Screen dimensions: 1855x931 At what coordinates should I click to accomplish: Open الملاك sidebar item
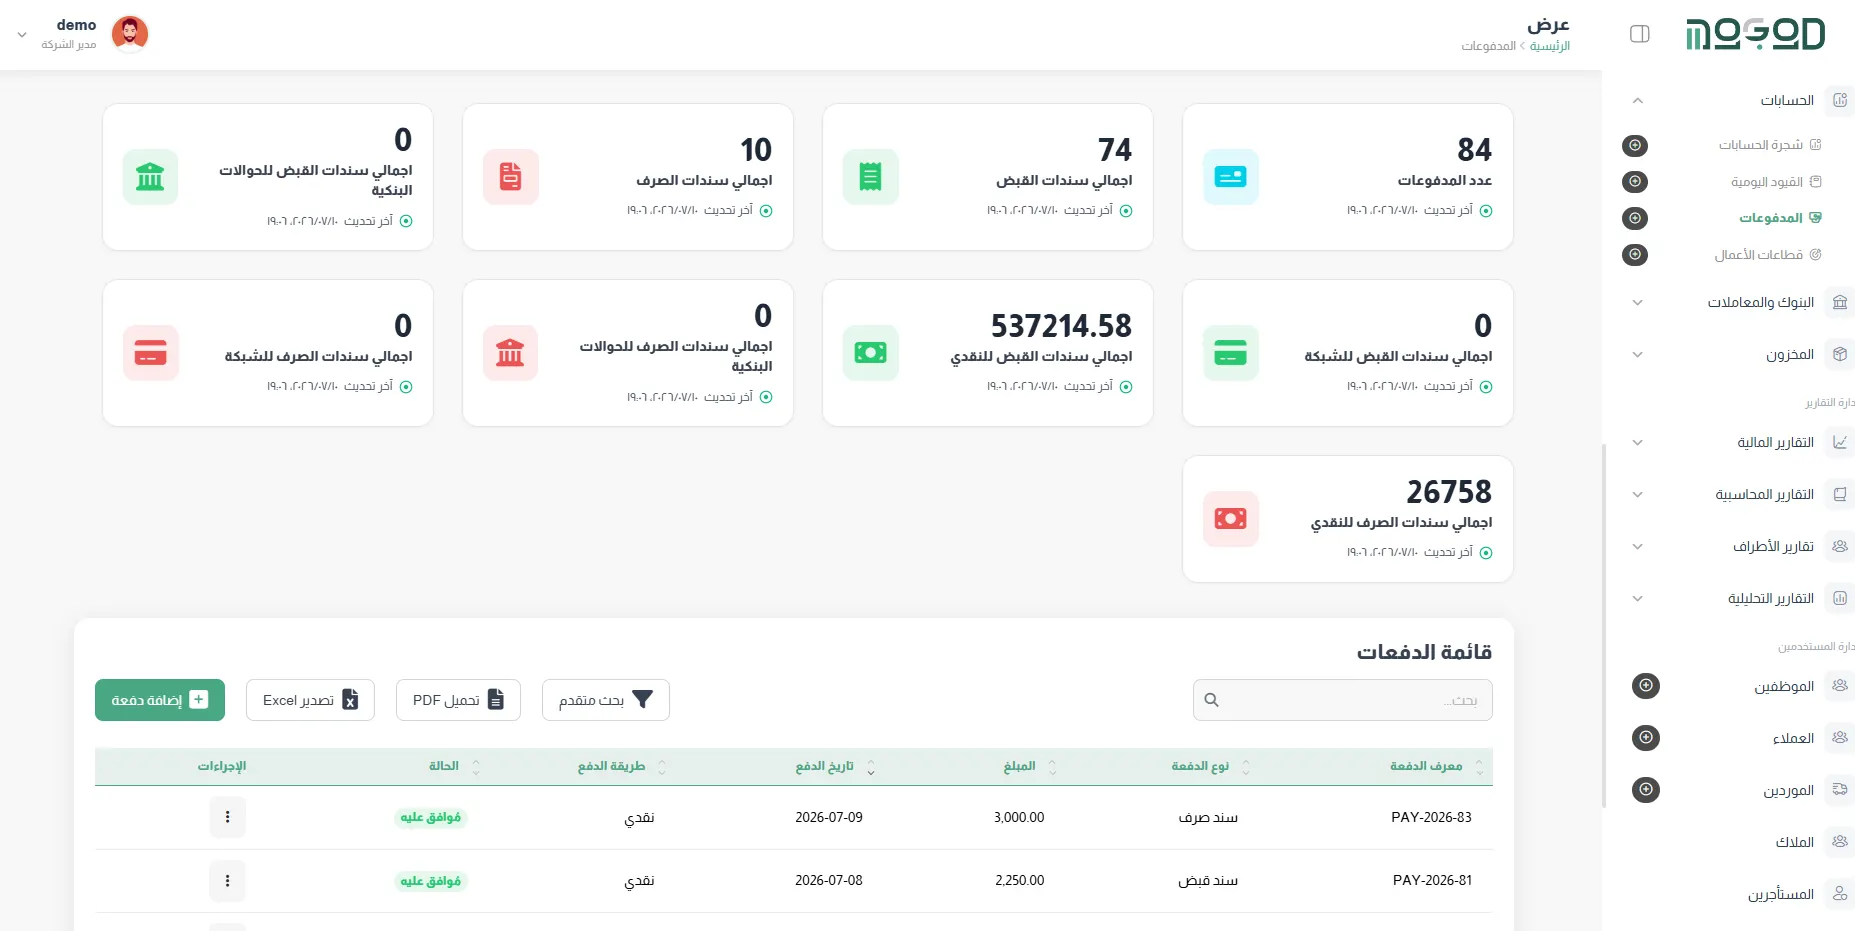pos(1794,842)
